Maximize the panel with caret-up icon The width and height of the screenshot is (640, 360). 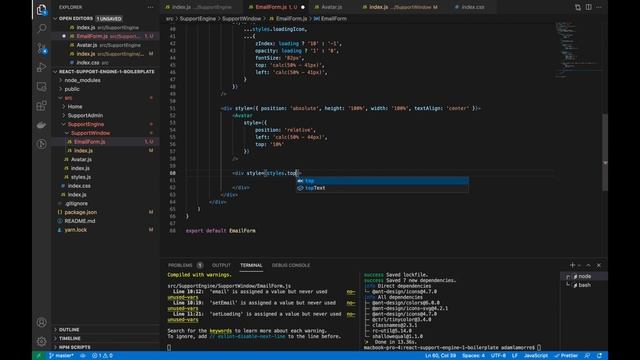pos(588,265)
